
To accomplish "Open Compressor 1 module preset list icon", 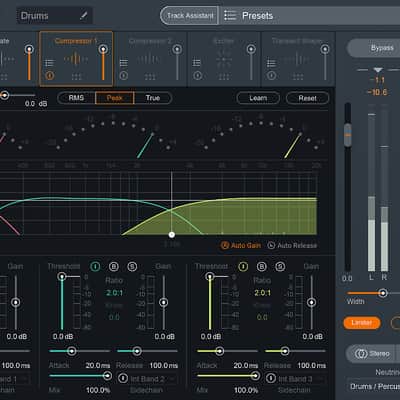I will point(49,63).
